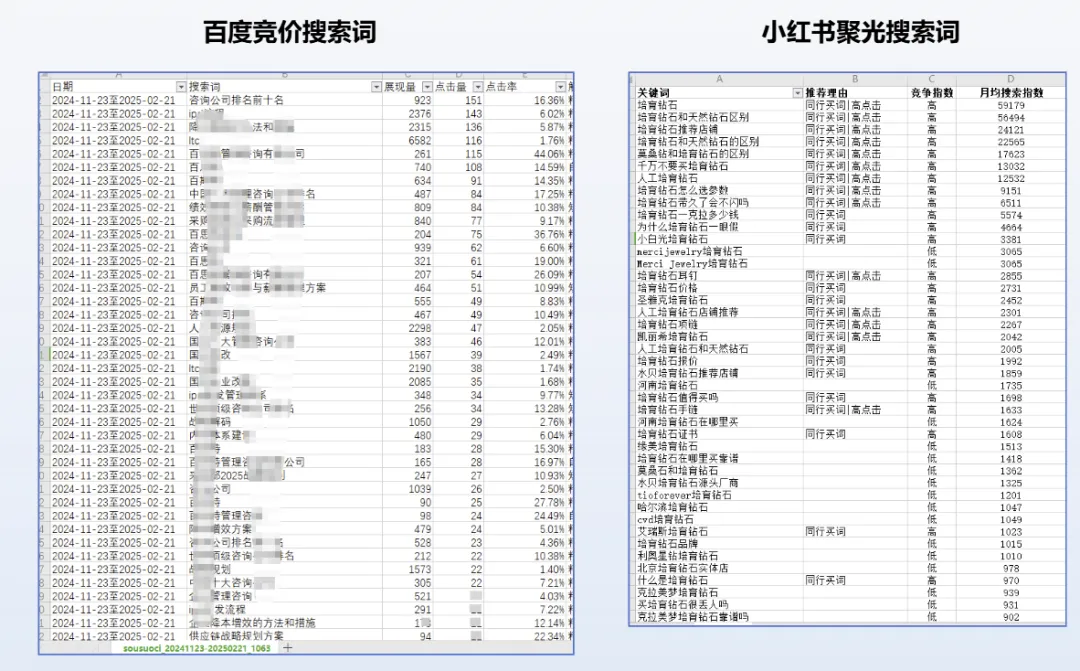Click the 月均搜索指数 header cell
The width and height of the screenshot is (1080, 671).
(x=1010, y=93)
